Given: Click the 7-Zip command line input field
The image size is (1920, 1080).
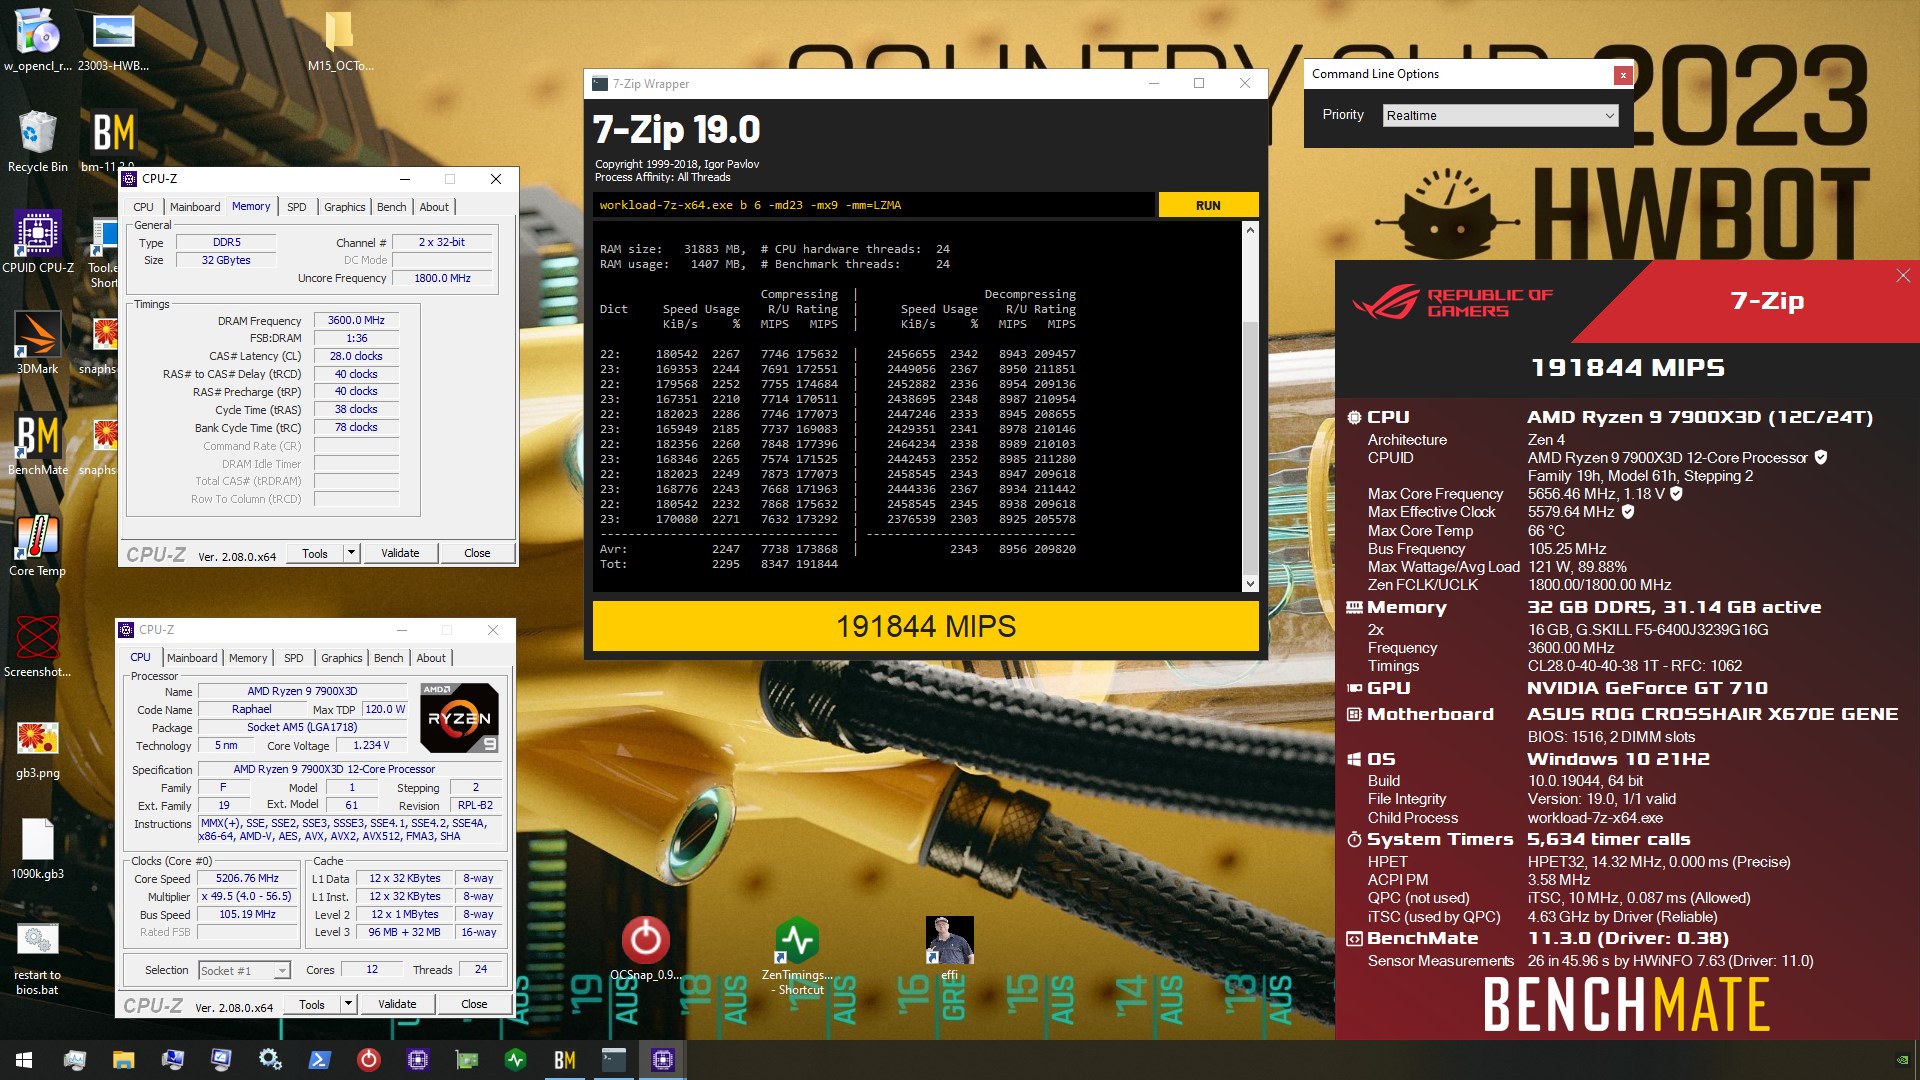Looking at the screenshot, I should (874, 205).
